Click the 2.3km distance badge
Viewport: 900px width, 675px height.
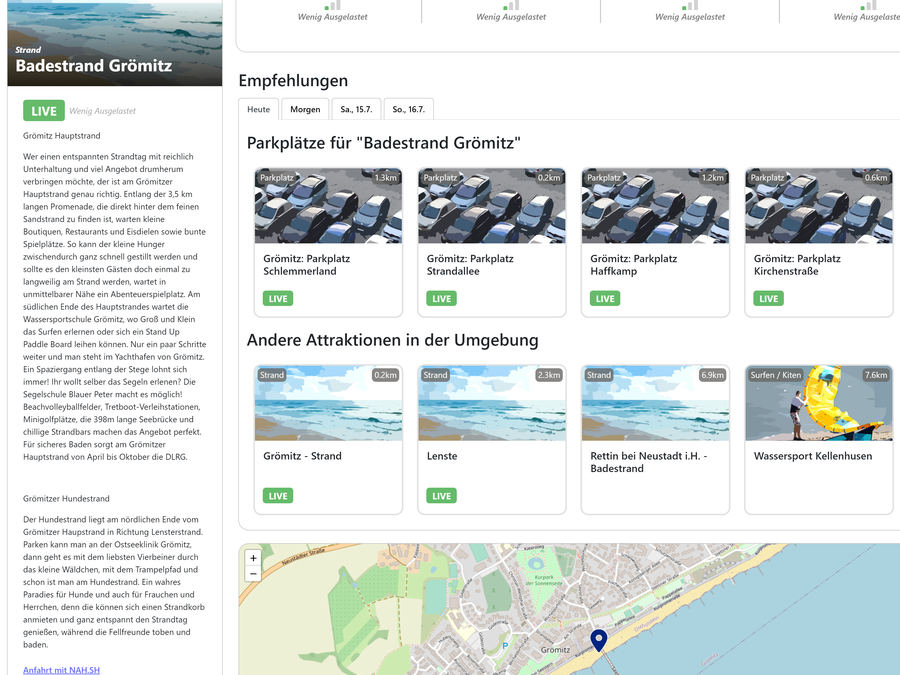(549, 375)
